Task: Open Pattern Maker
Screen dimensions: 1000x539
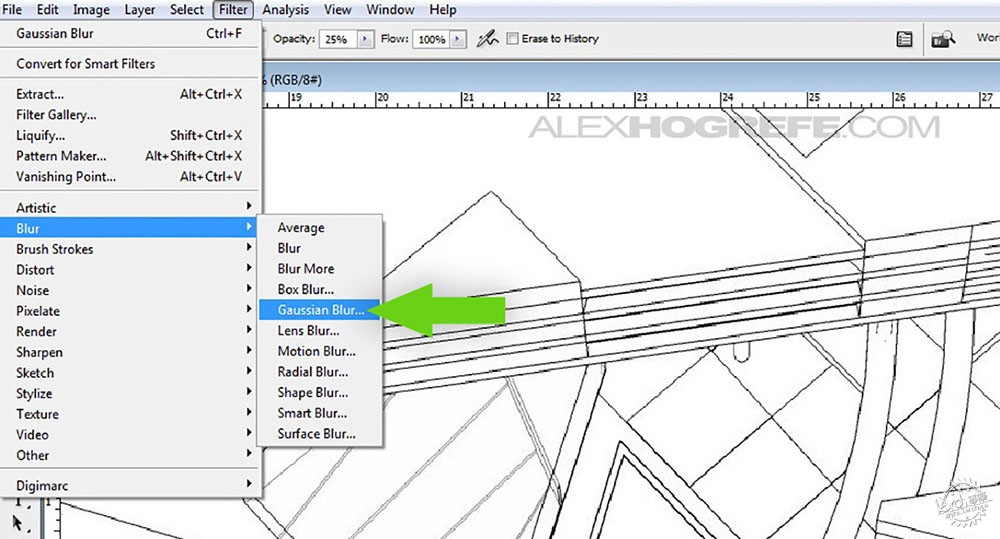Action: pos(129,156)
